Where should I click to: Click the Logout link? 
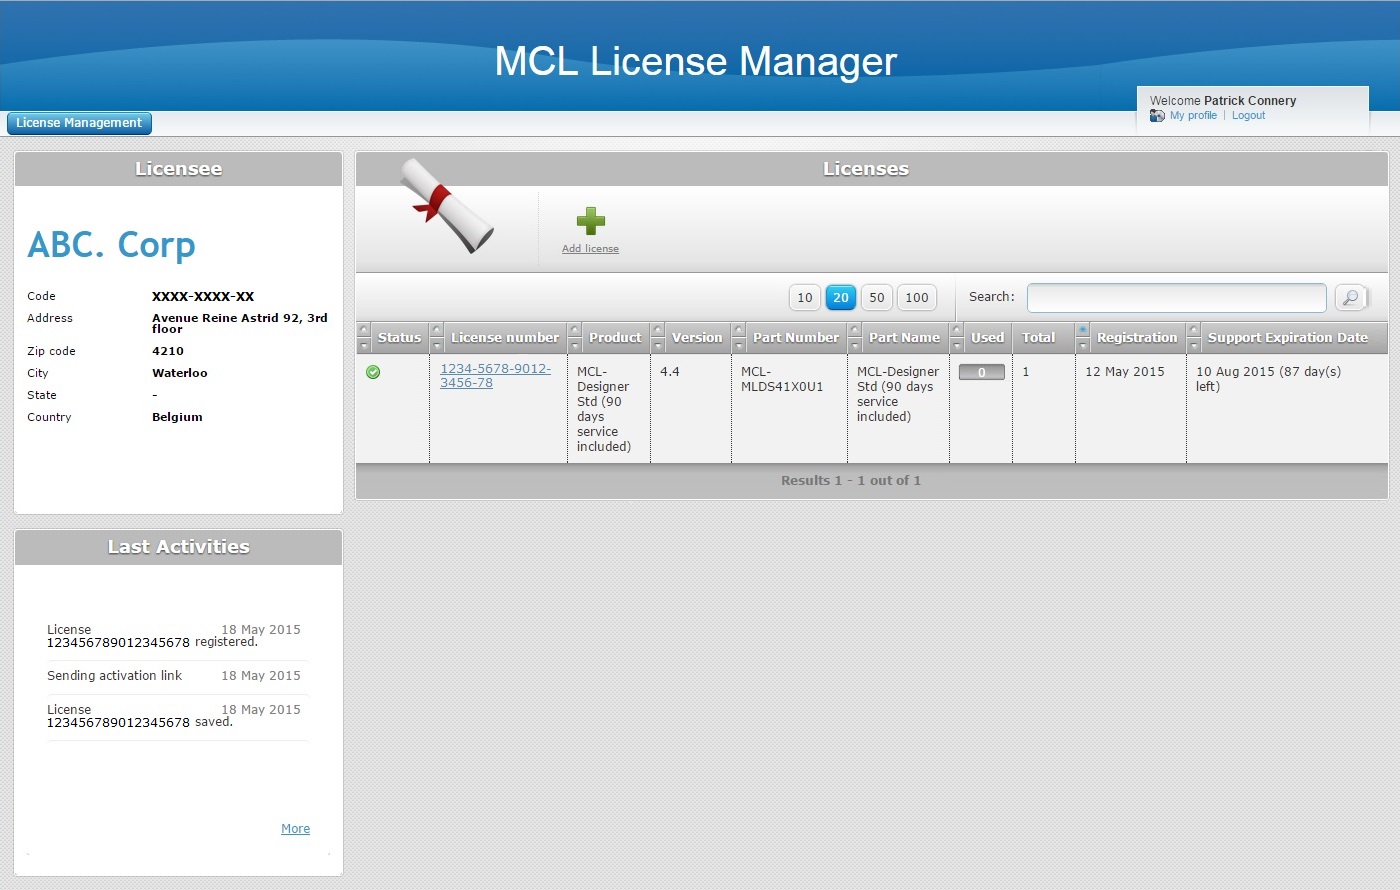[x=1248, y=116]
